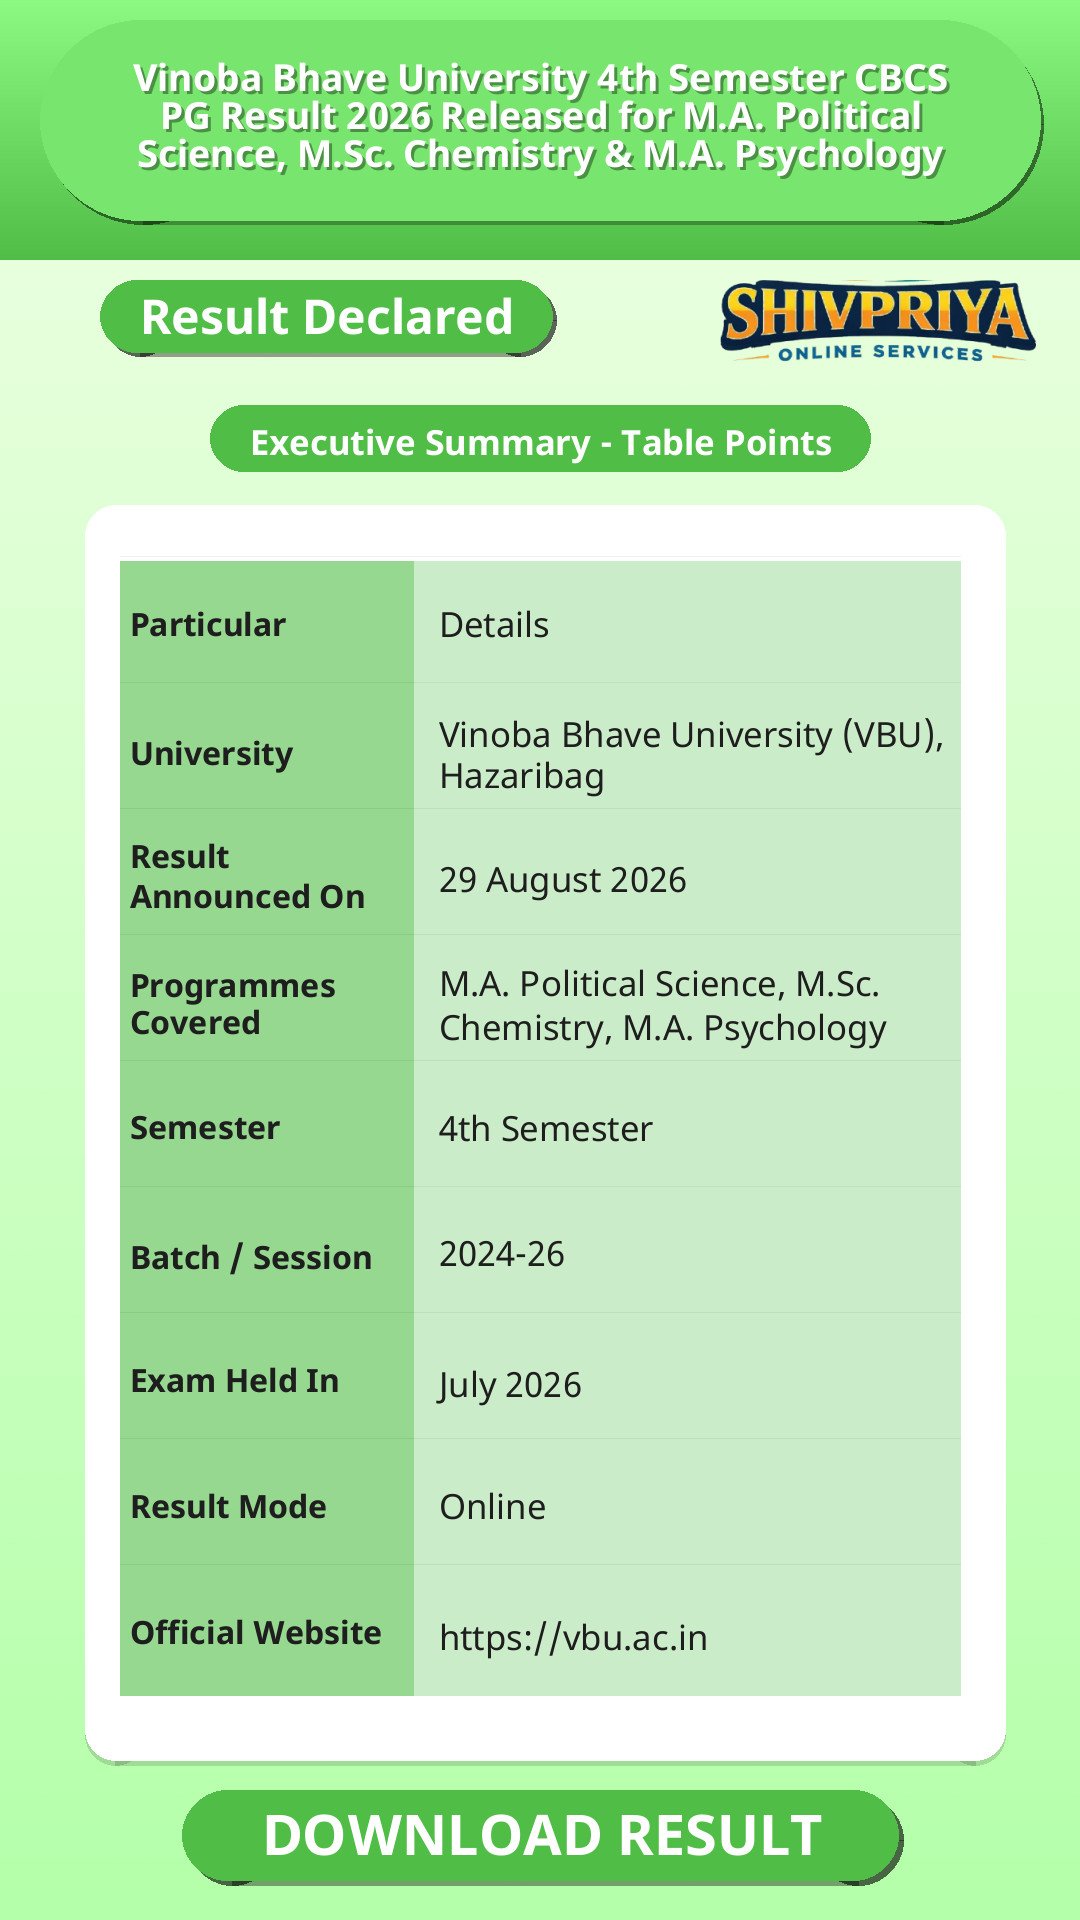The image size is (1080, 1920).
Task: Click the University row label
Action: tap(266, 752)
